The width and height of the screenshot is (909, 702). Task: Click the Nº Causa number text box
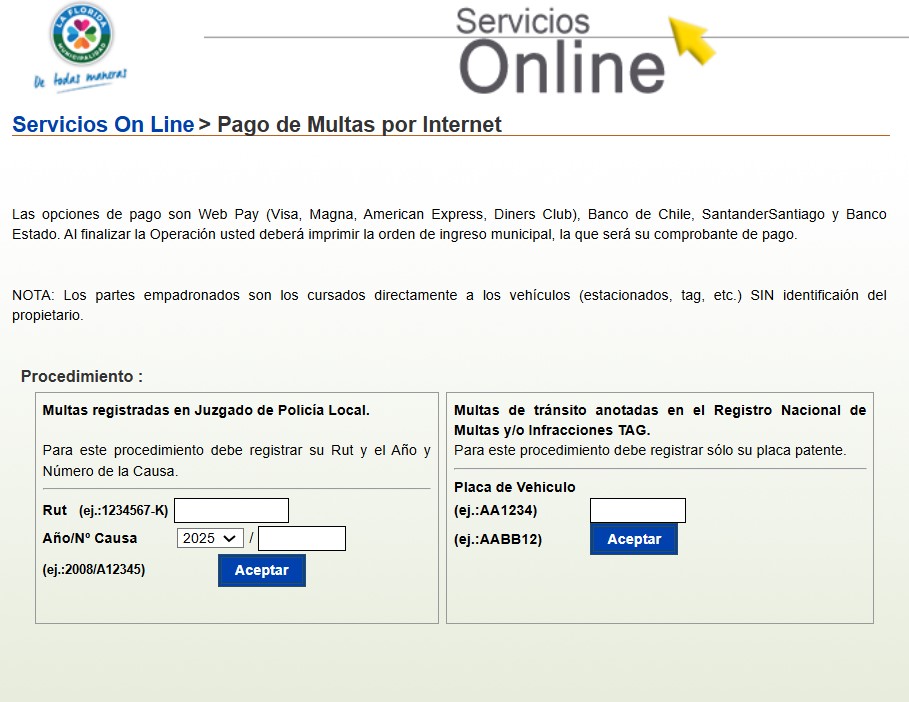coord(301,538)
